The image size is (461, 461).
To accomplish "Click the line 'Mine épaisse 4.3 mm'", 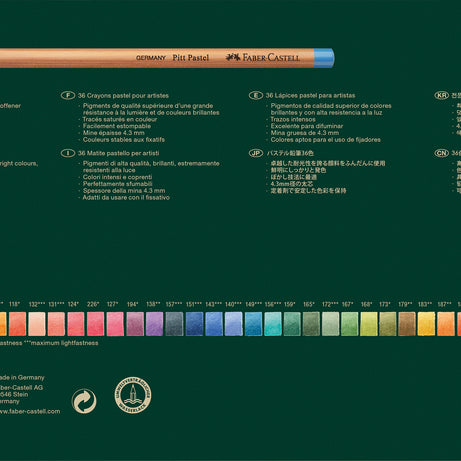I will click(x=114, y=133).
